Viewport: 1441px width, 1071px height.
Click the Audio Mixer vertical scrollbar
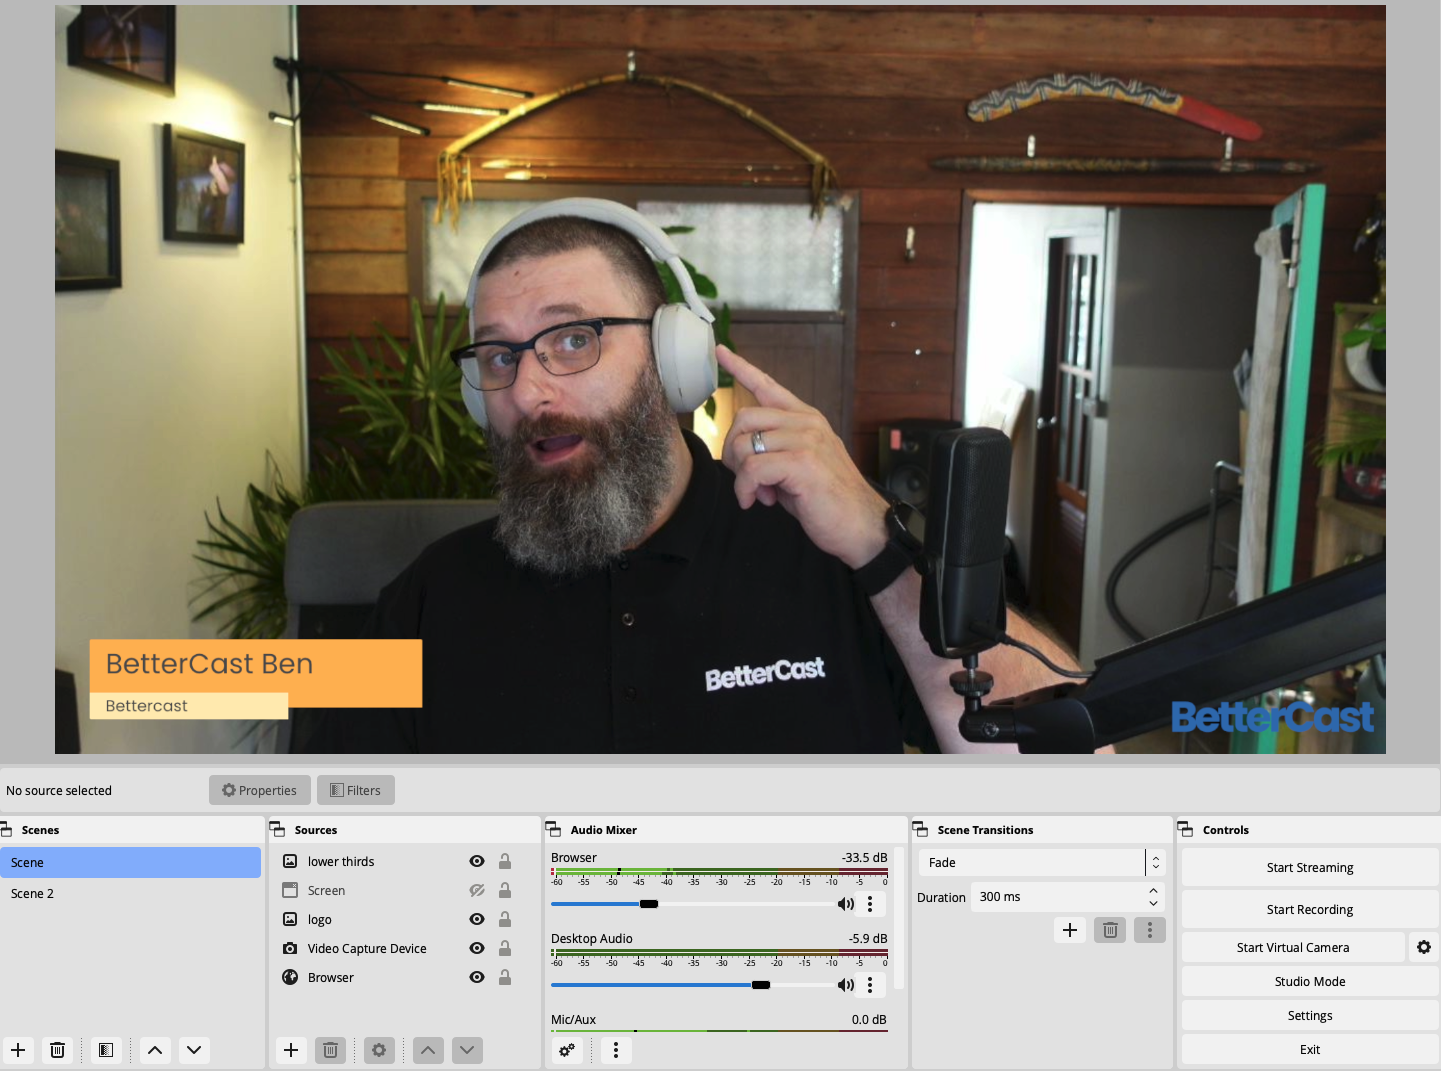click(x=899, y=920)
